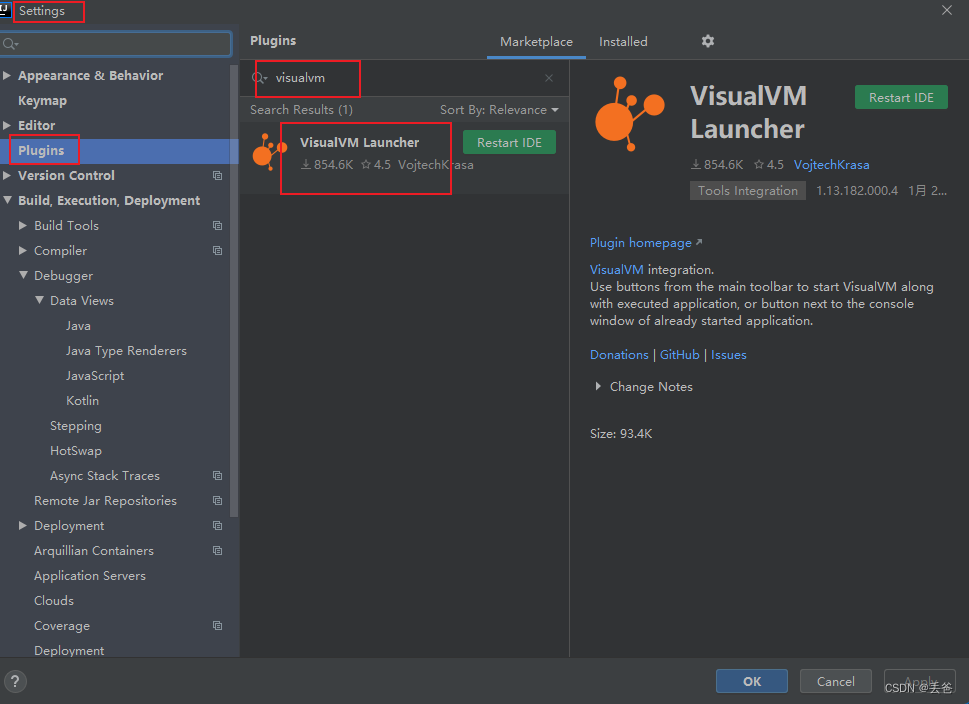Open the Donations link

coord(619,355)
